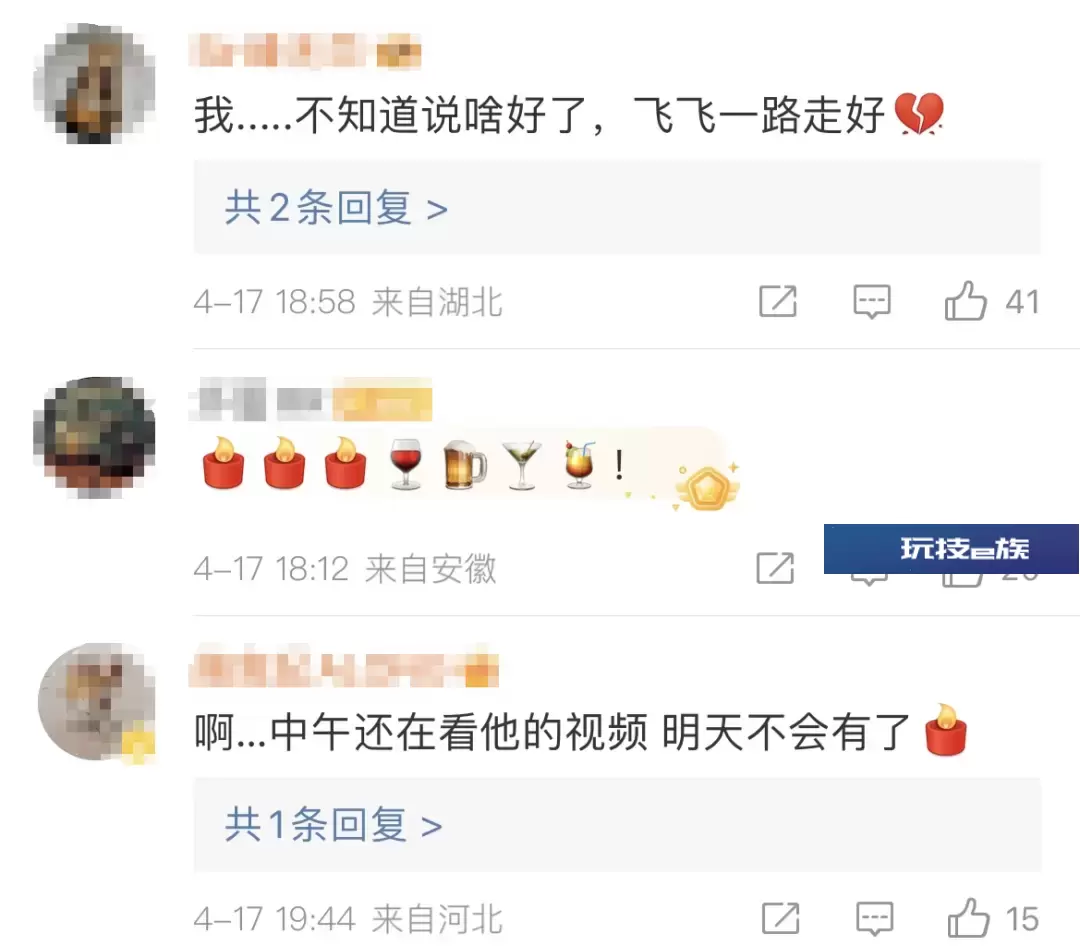Share the comment from 安徽

coord(775,568)
